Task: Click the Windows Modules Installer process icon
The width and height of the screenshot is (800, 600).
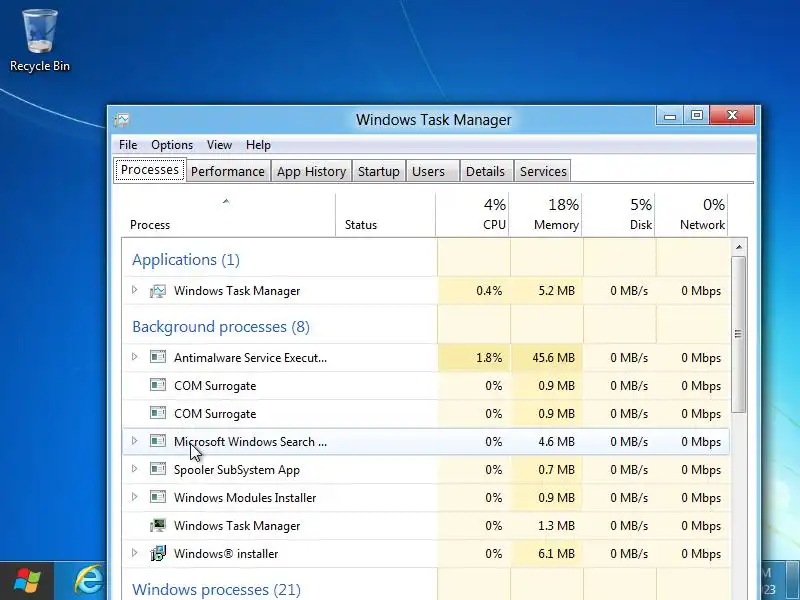Action: (x=158, y=497)
